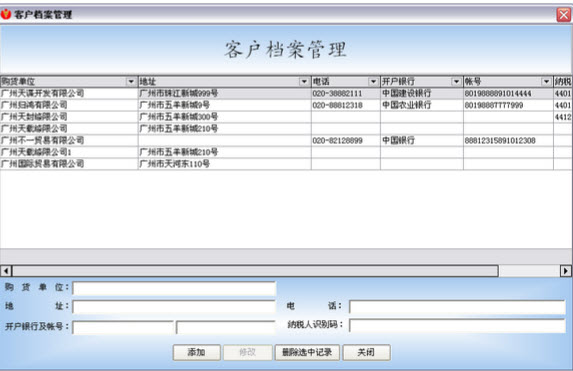Click the horizontal scrollbar left arrow
This screenshot has height=371, width=573.
pyautogui.click(x=6, y=271)
